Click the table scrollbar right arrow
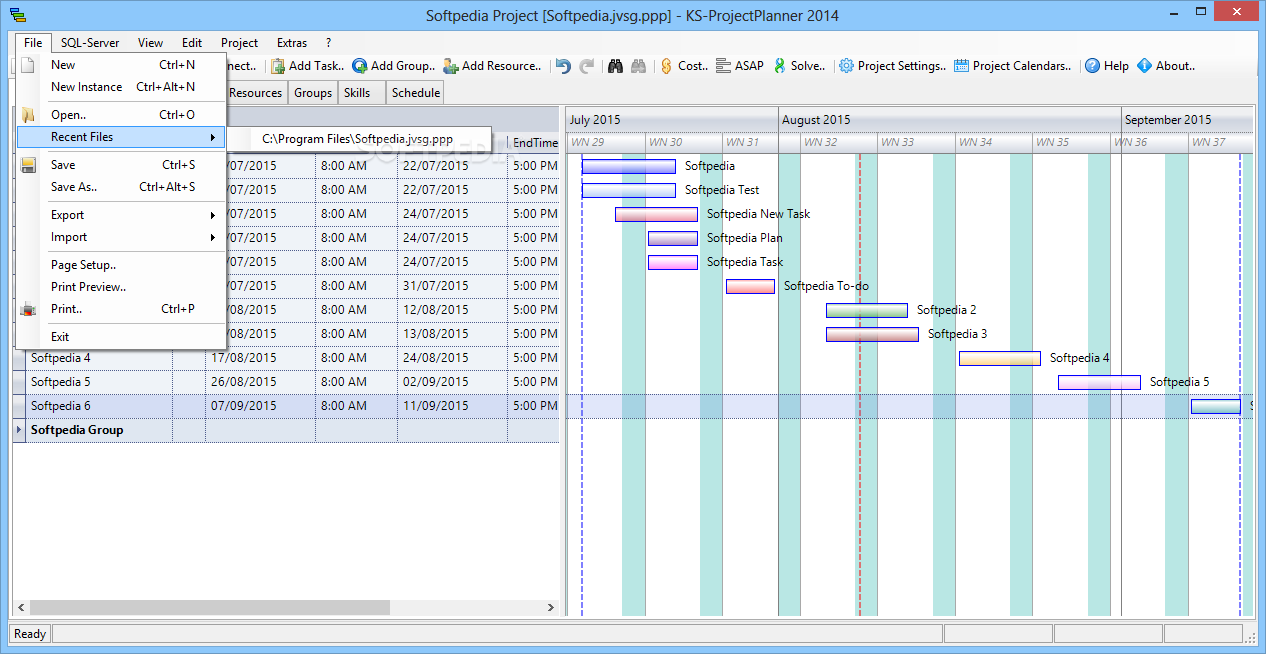This screenshot has height=654, width=1266. [550, 607]
